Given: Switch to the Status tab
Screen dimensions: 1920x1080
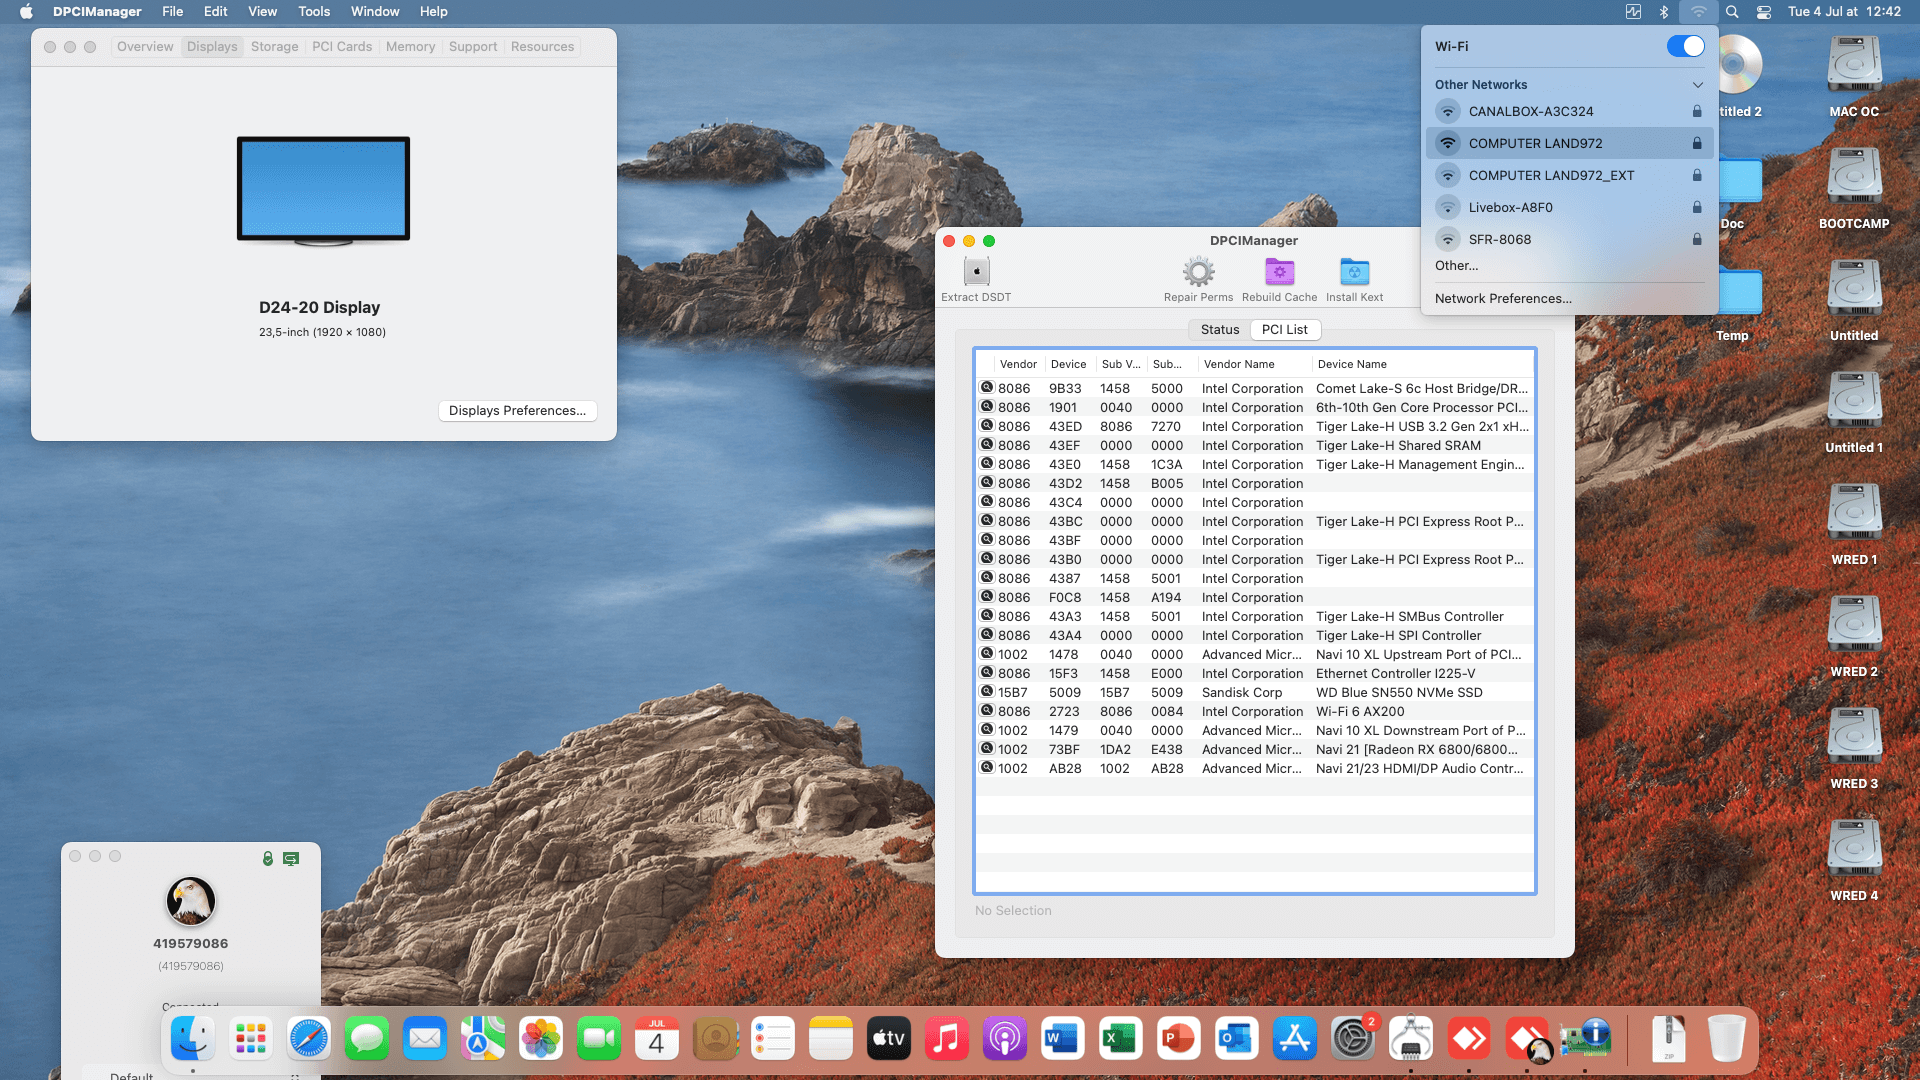Looking at the screenshot, I should coord(1219,329).
